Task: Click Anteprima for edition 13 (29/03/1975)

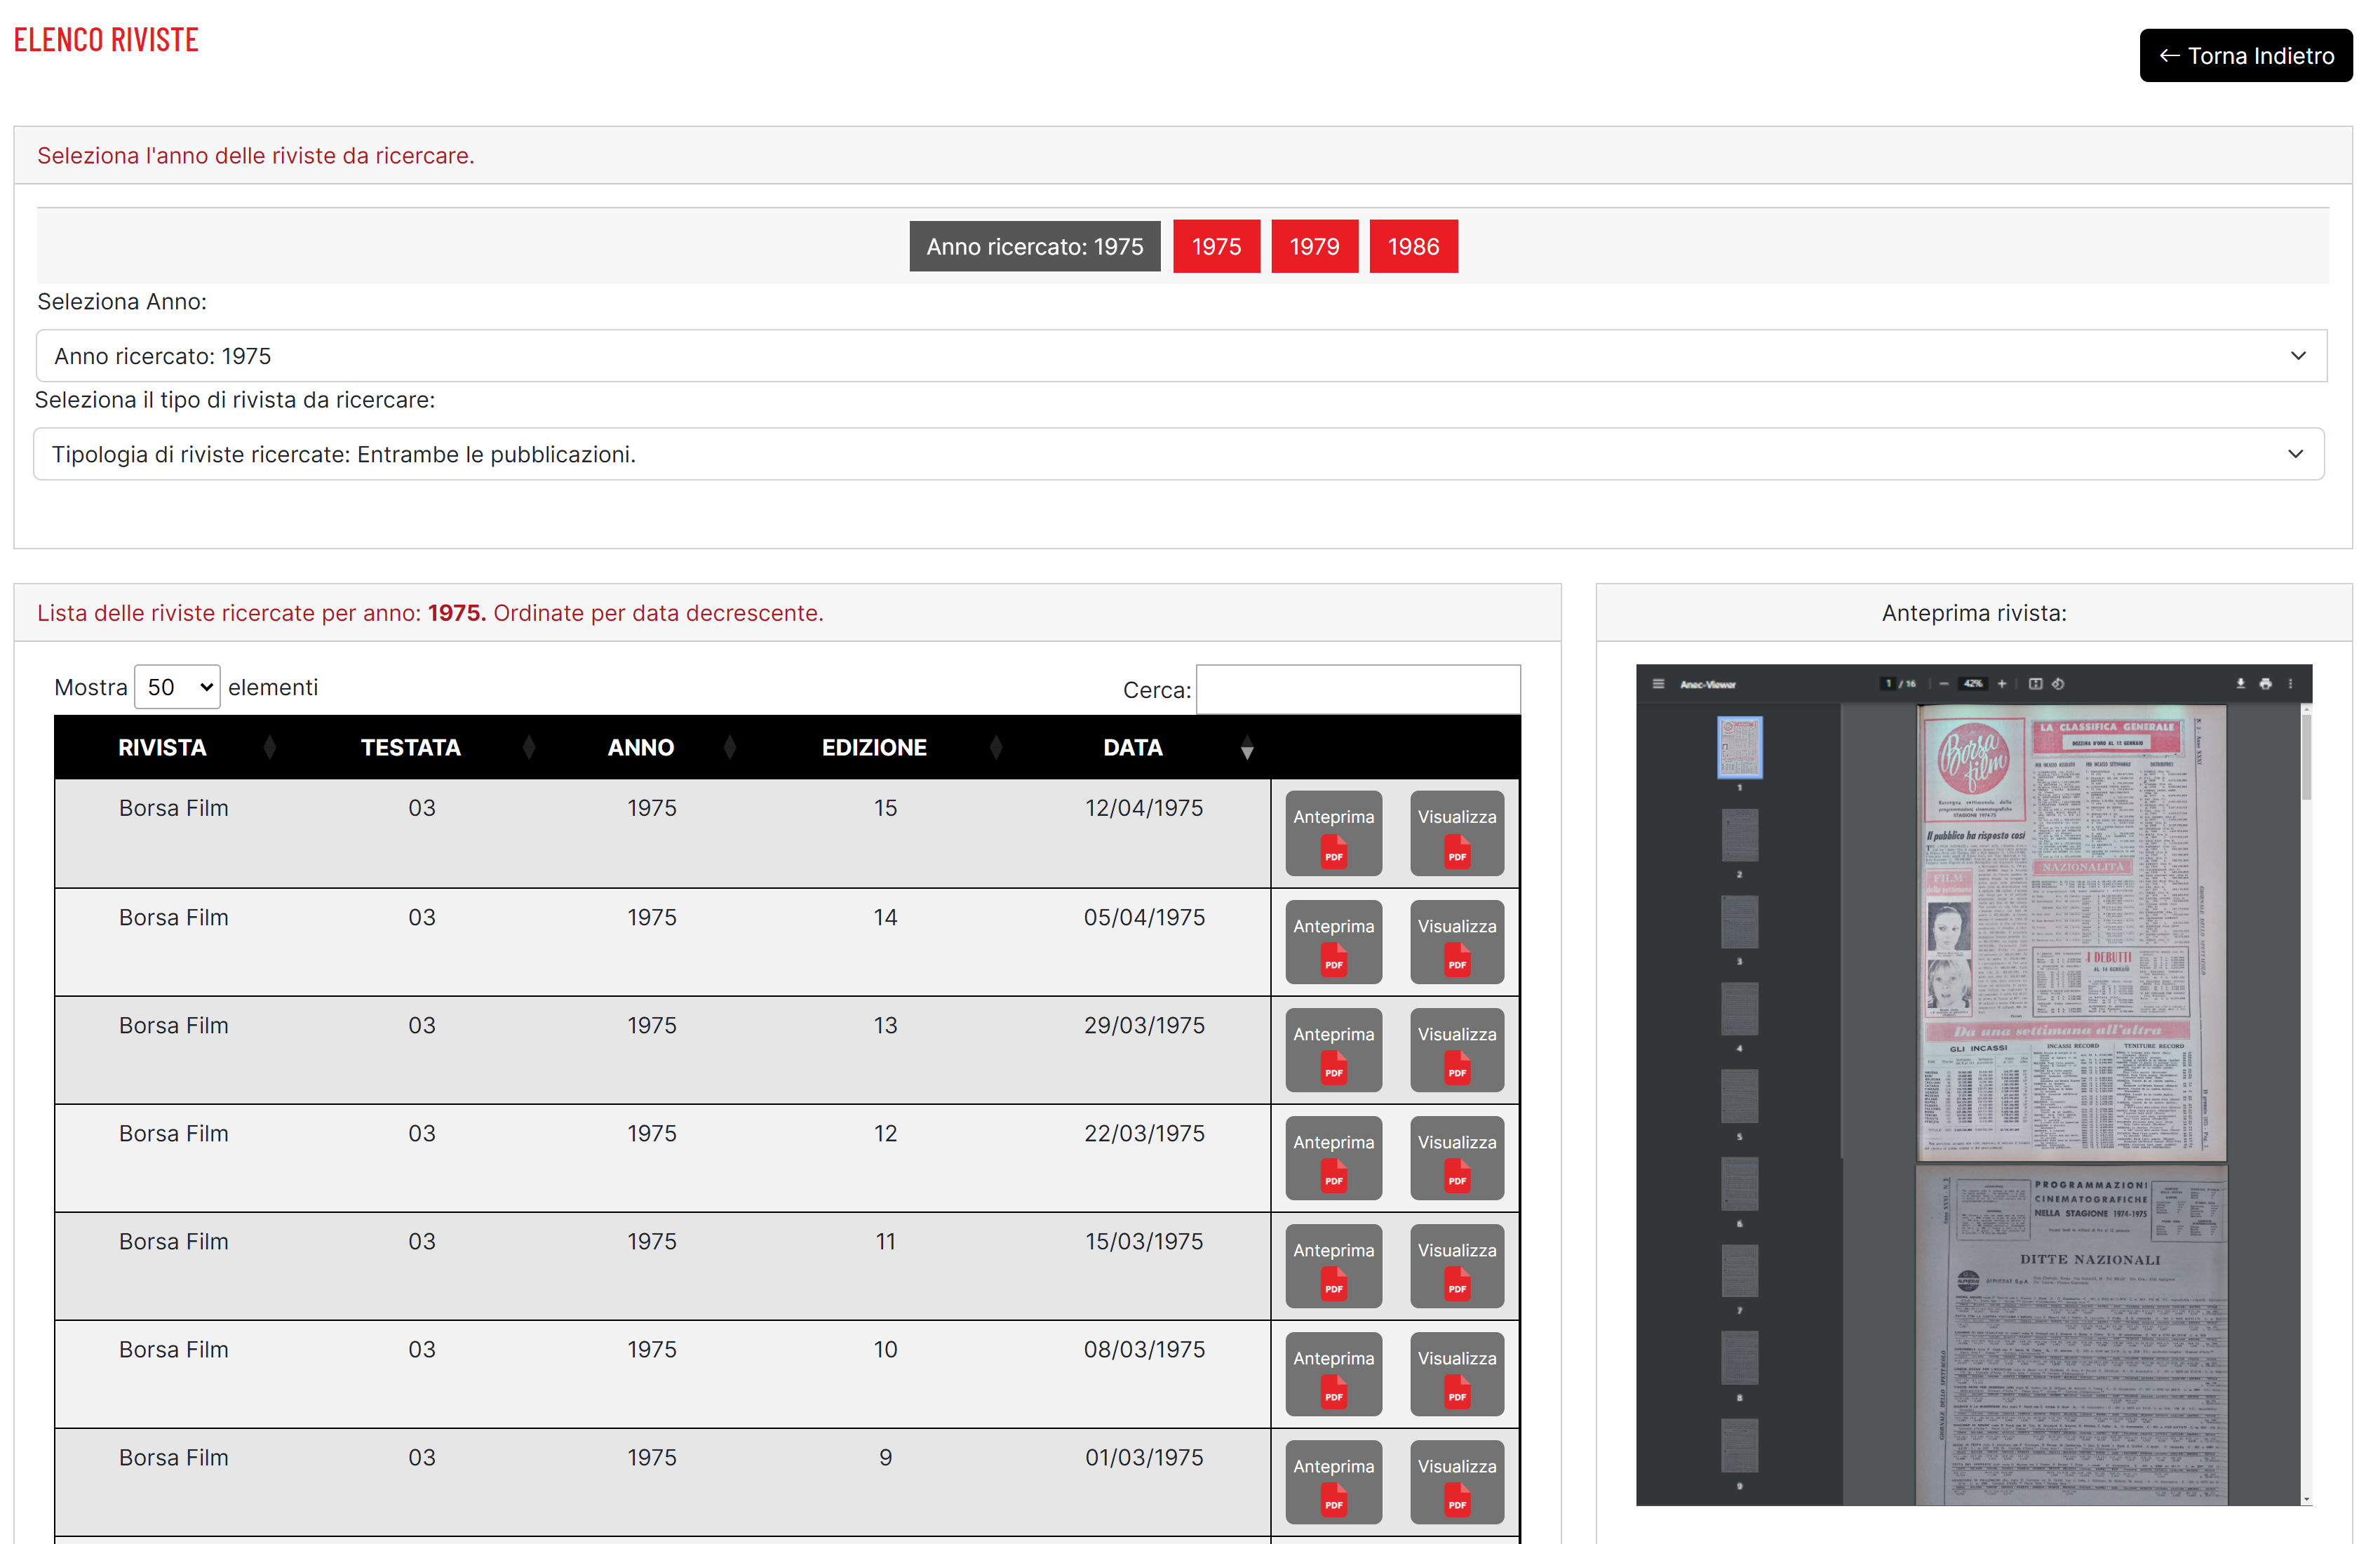Action: [x=1333, y=1050]
